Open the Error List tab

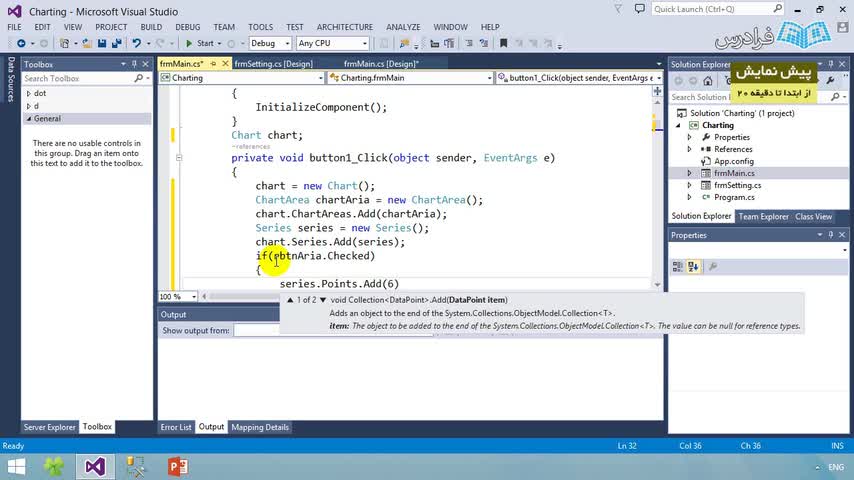tap(176, 427)
